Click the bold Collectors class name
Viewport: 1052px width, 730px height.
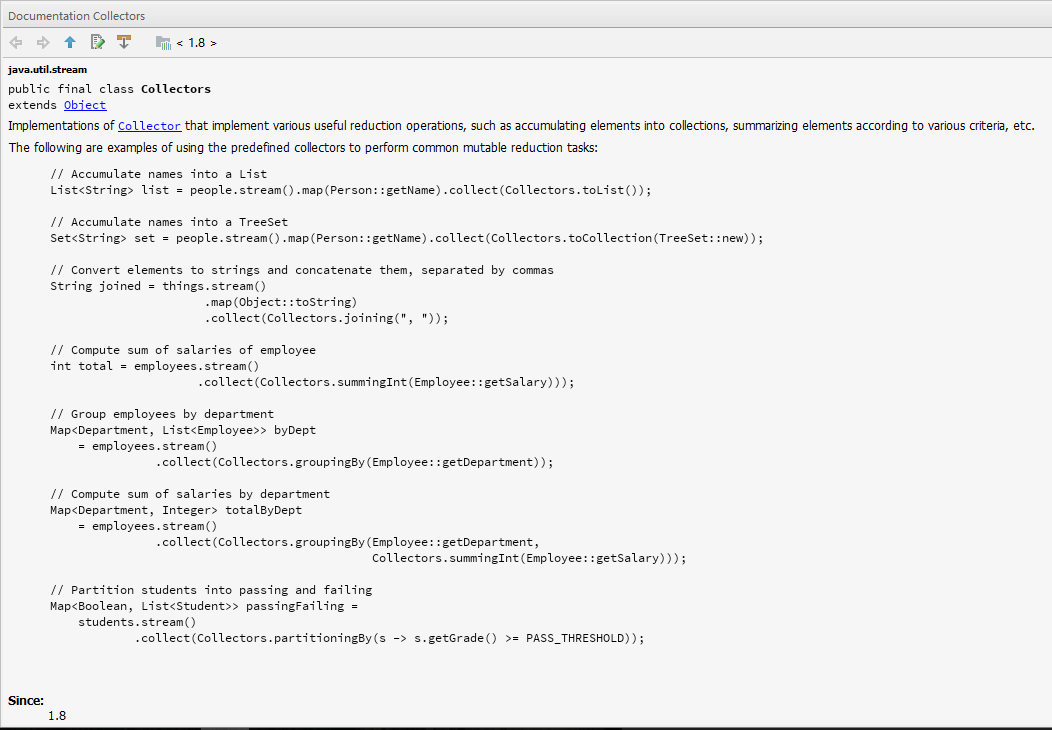175,89
